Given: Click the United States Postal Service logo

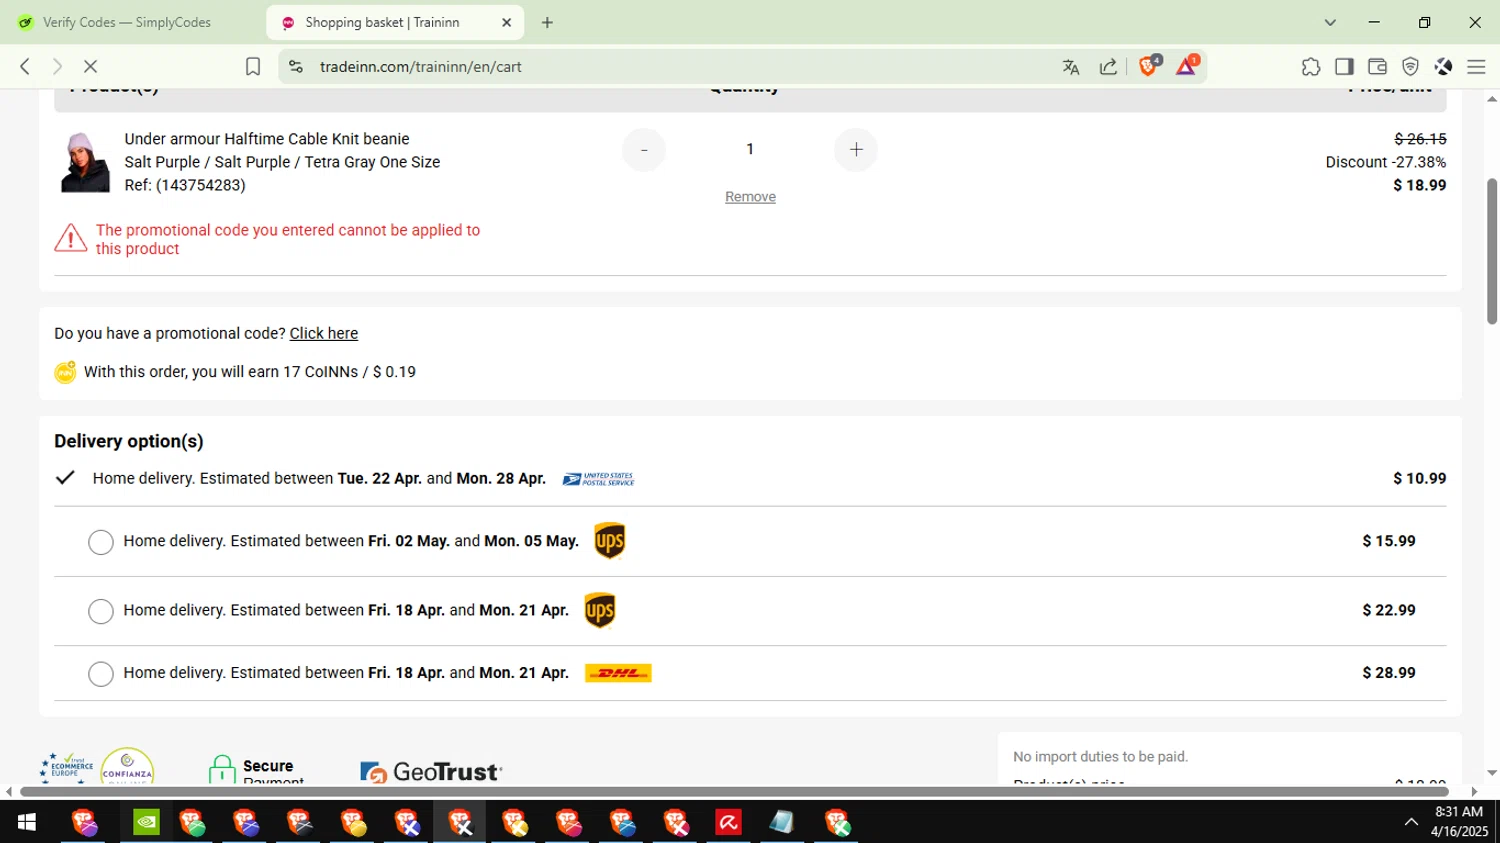Looking at the screenshot, I should pos(598,479).
